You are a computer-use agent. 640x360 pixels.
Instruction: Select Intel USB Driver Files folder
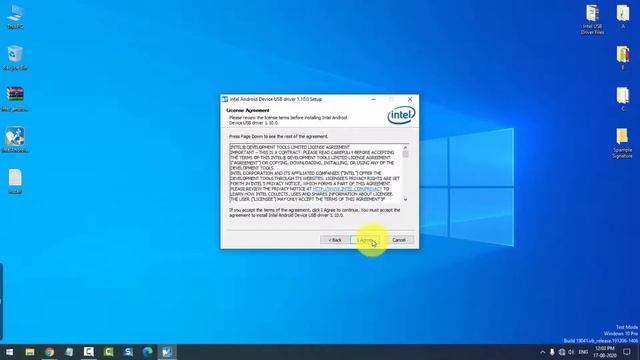point(592,19)
